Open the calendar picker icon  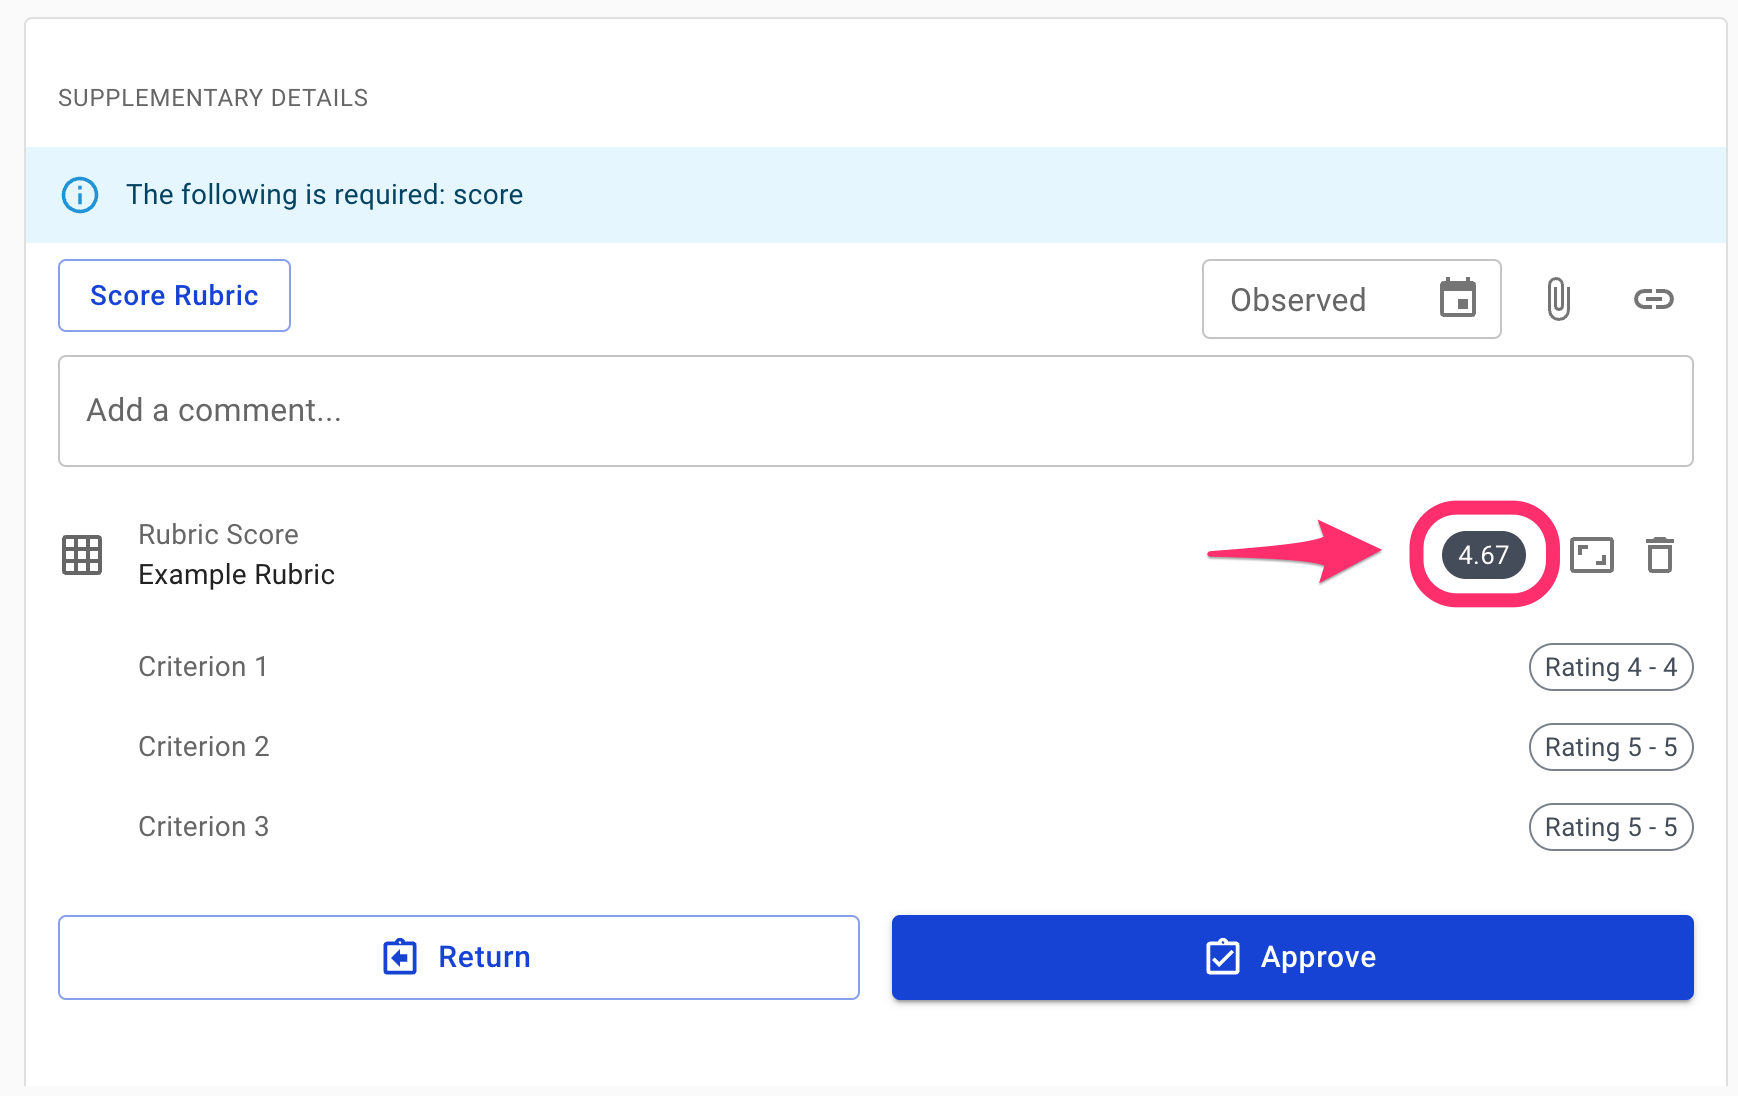coord(1457,299)
